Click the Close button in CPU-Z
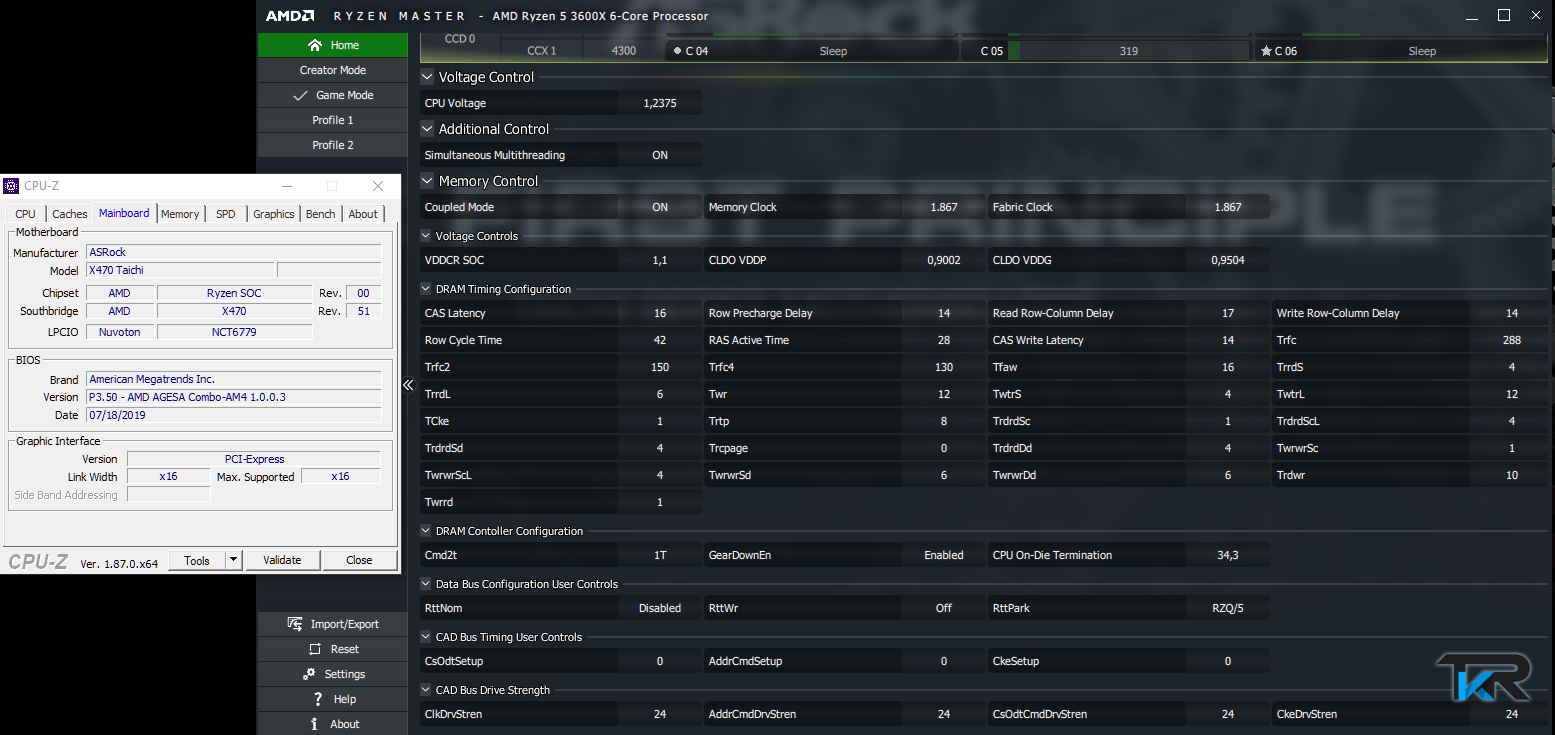Viewport: 1555px width, 735px height. pos(359,560)
